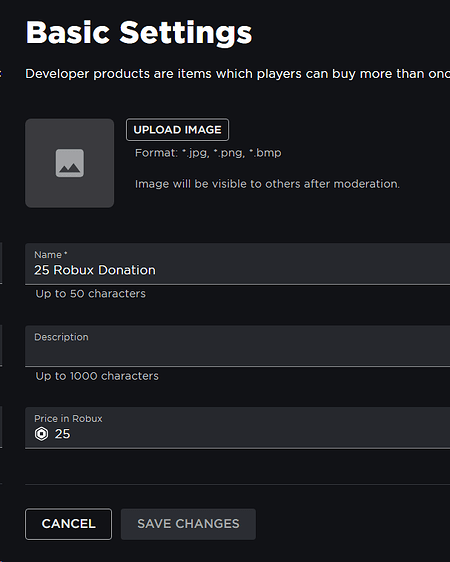
Task: Click the Description field label
Action: click(61, 337)
